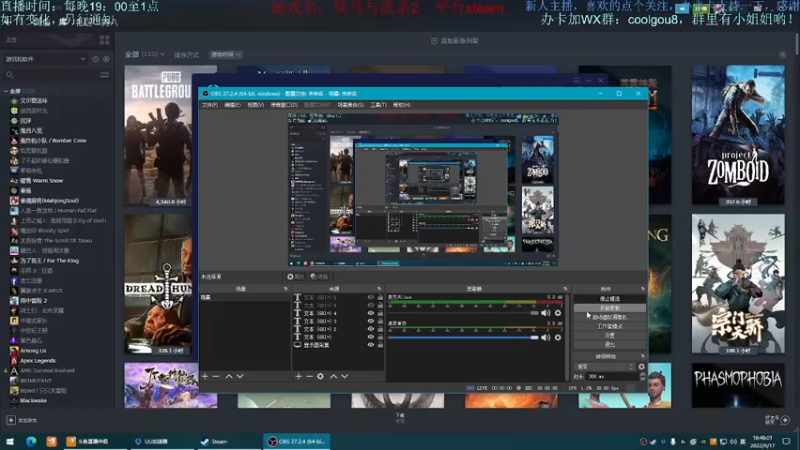The height and width of the screenshot is (450, 800).
Task: Click the transition duration input field
Action: click(x=611, y=377)
